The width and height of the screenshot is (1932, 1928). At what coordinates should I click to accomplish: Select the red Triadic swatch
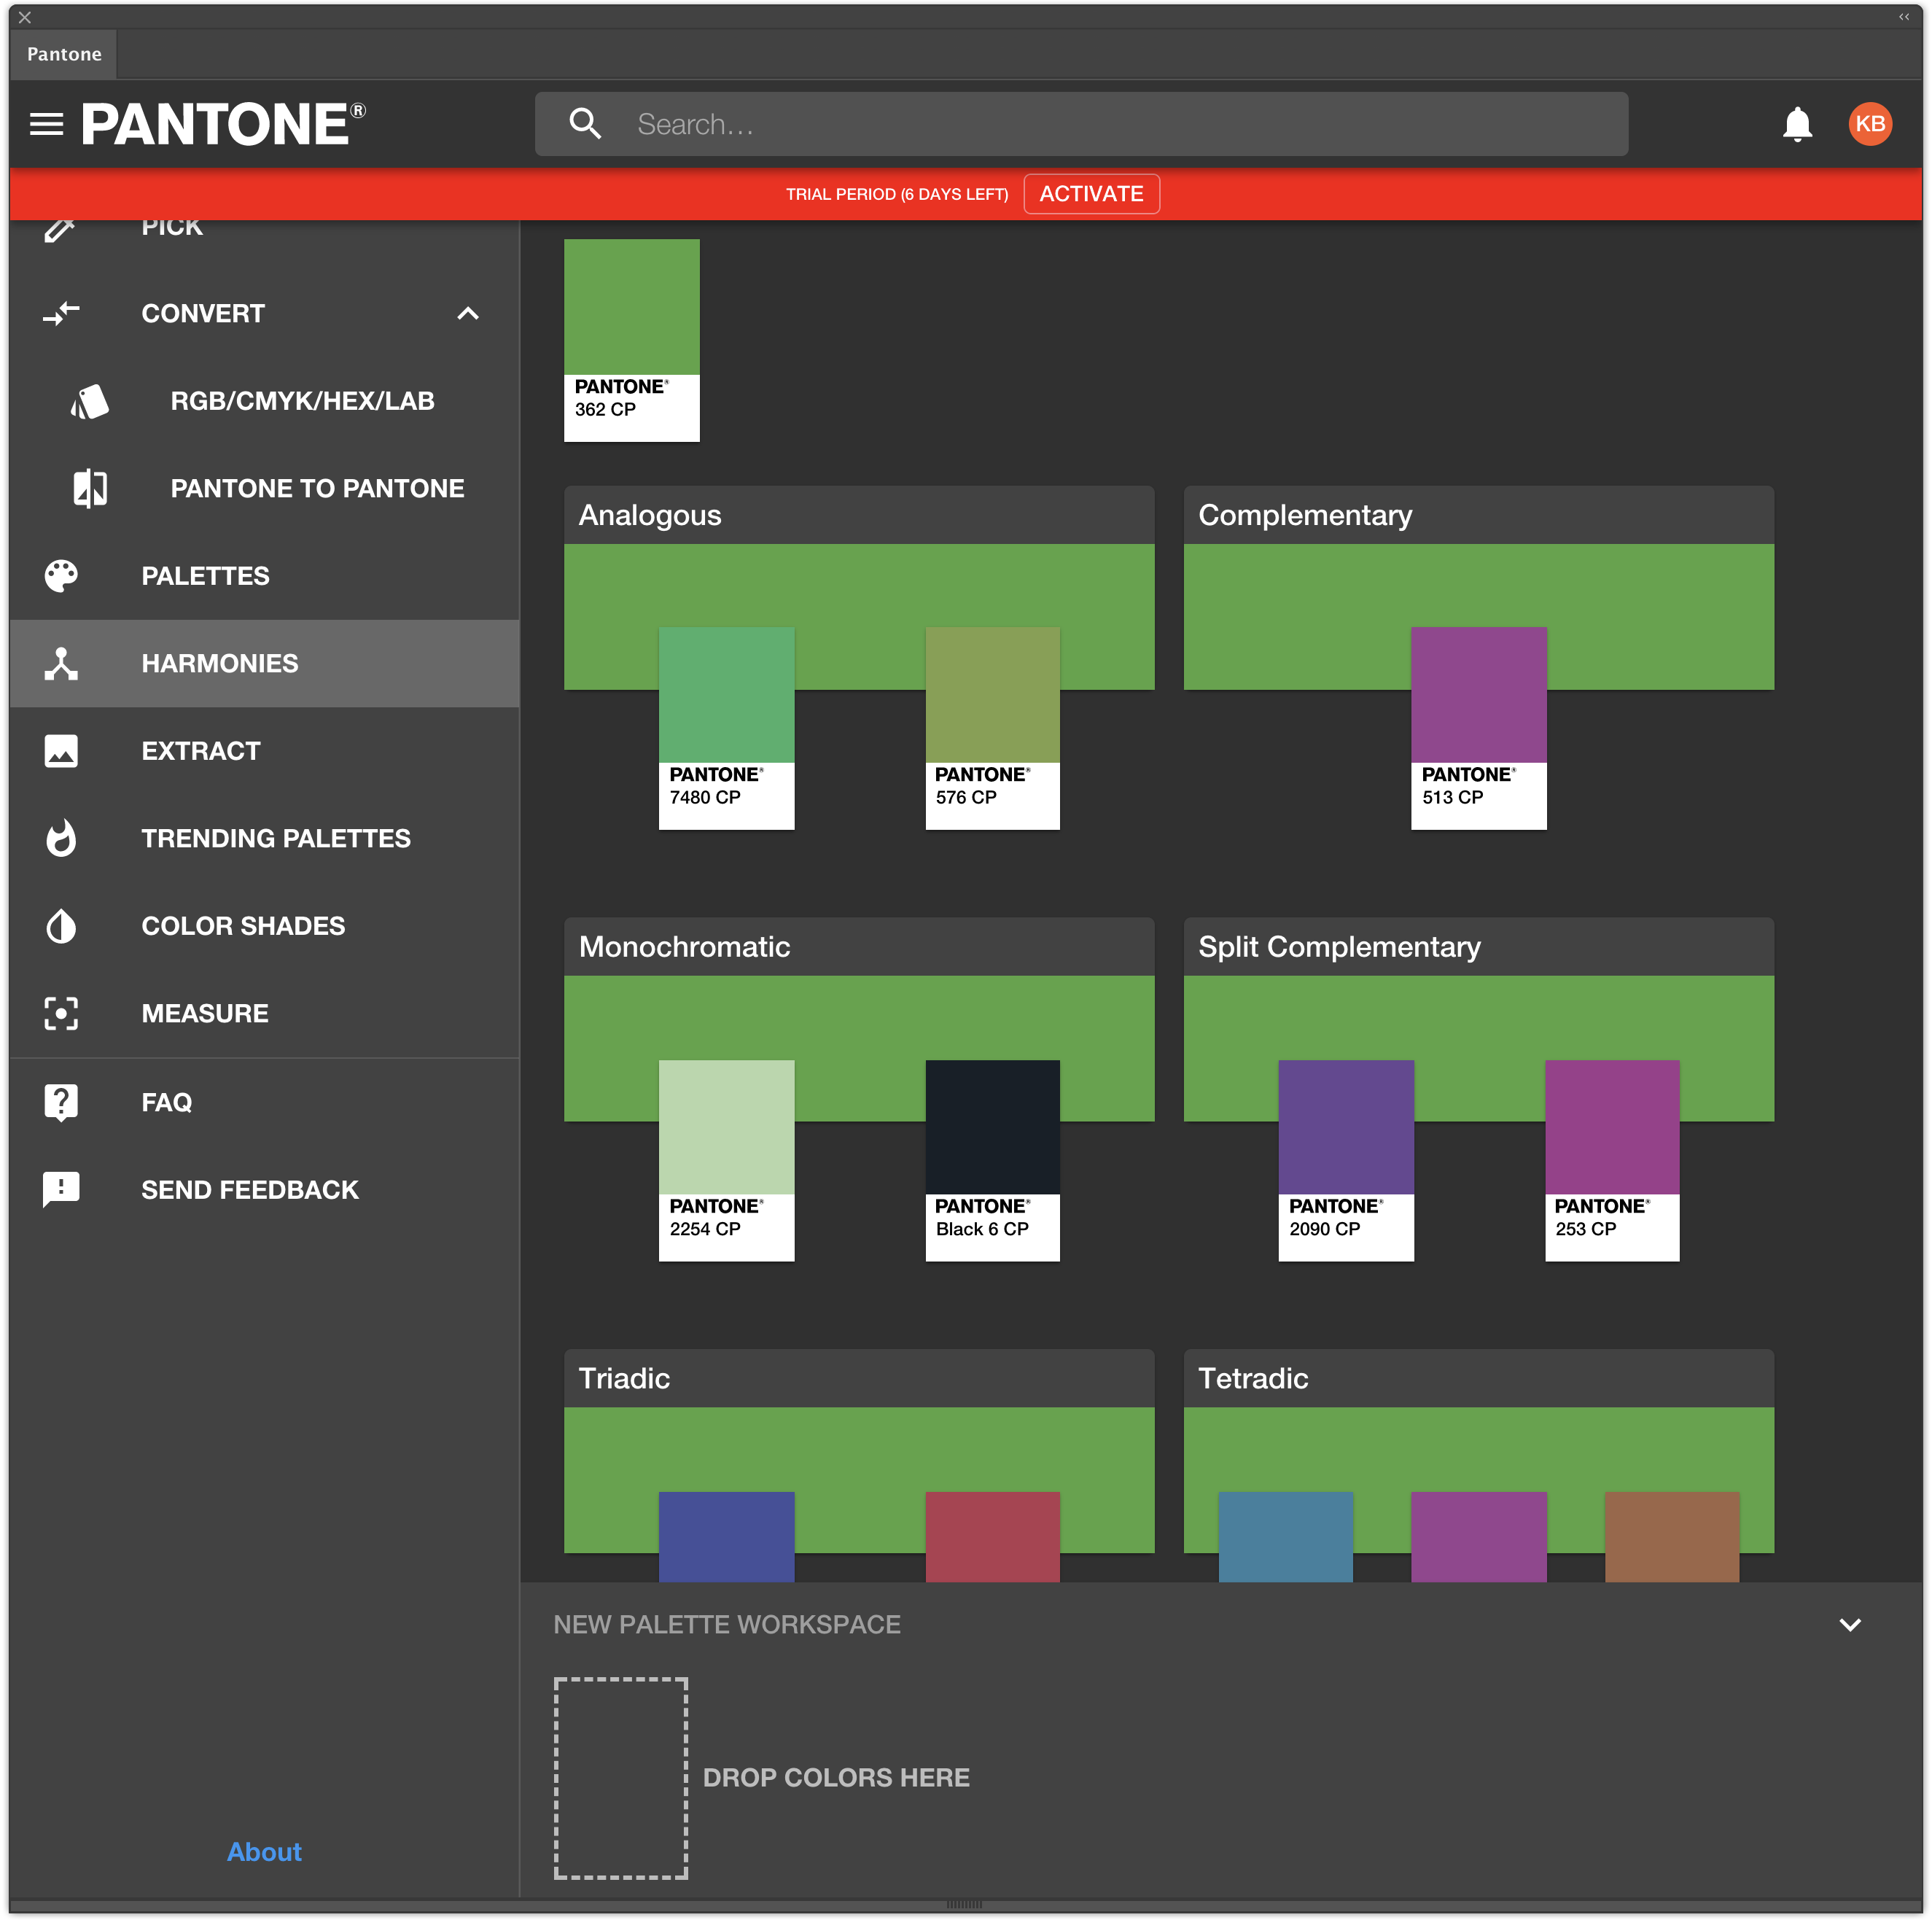(x=992, y=1537)
